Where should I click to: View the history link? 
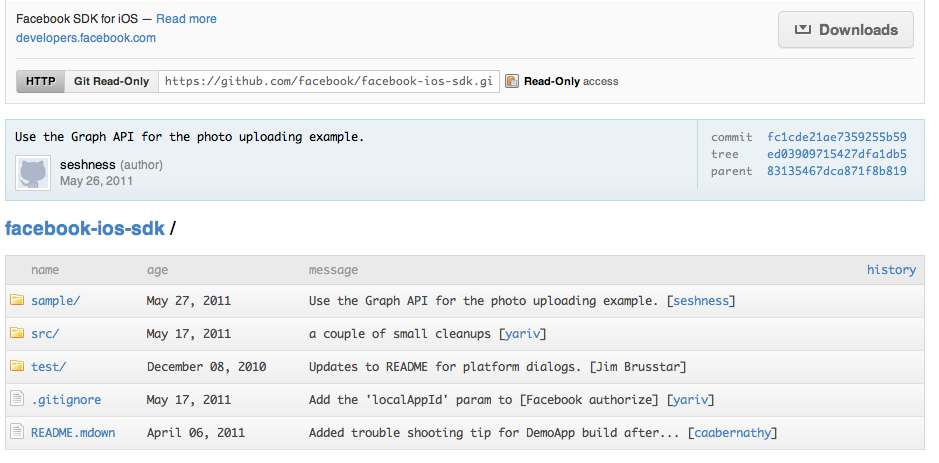[890, 270]
